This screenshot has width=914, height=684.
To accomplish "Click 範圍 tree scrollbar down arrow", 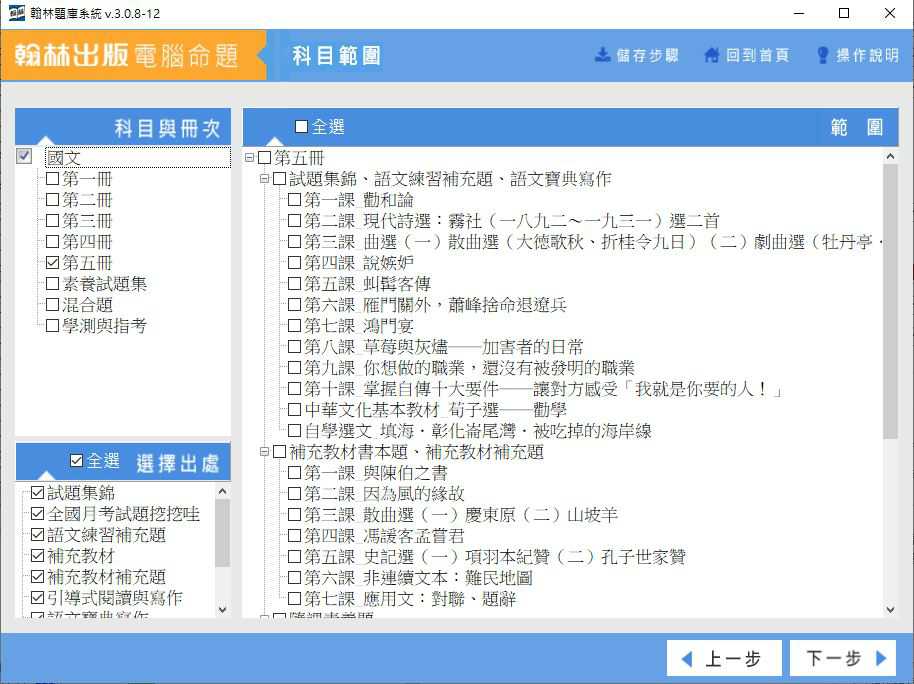I will pyautogui.click(x=890, y=609).
